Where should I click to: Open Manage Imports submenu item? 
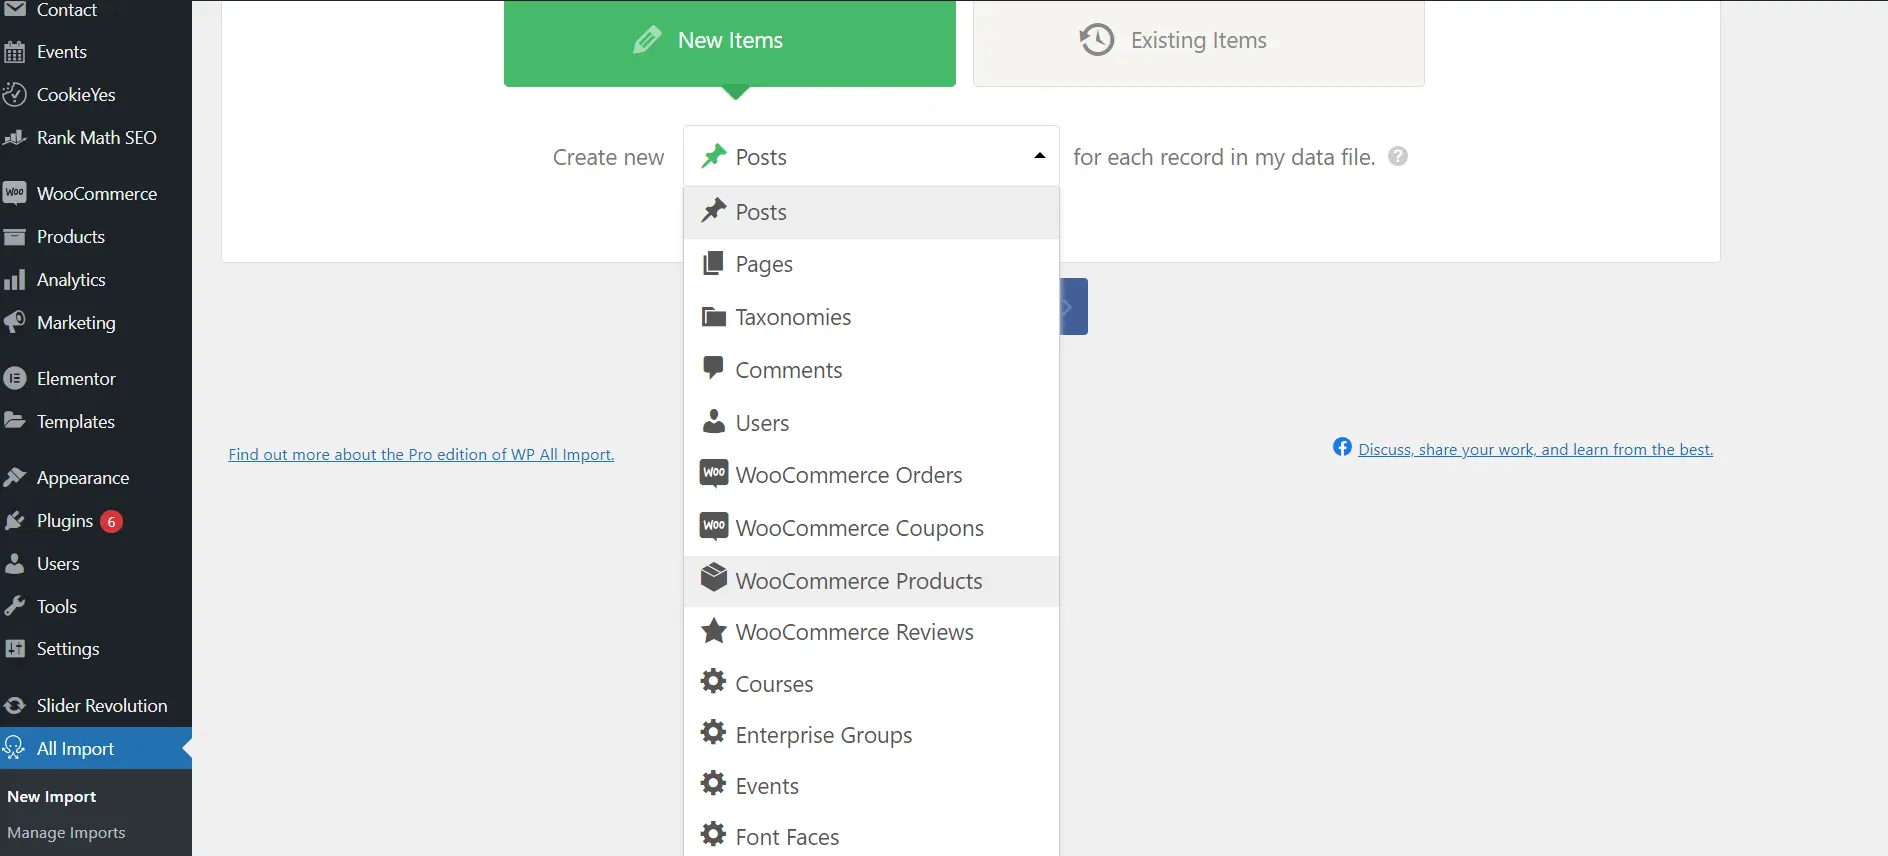click(x=66, y=832)
